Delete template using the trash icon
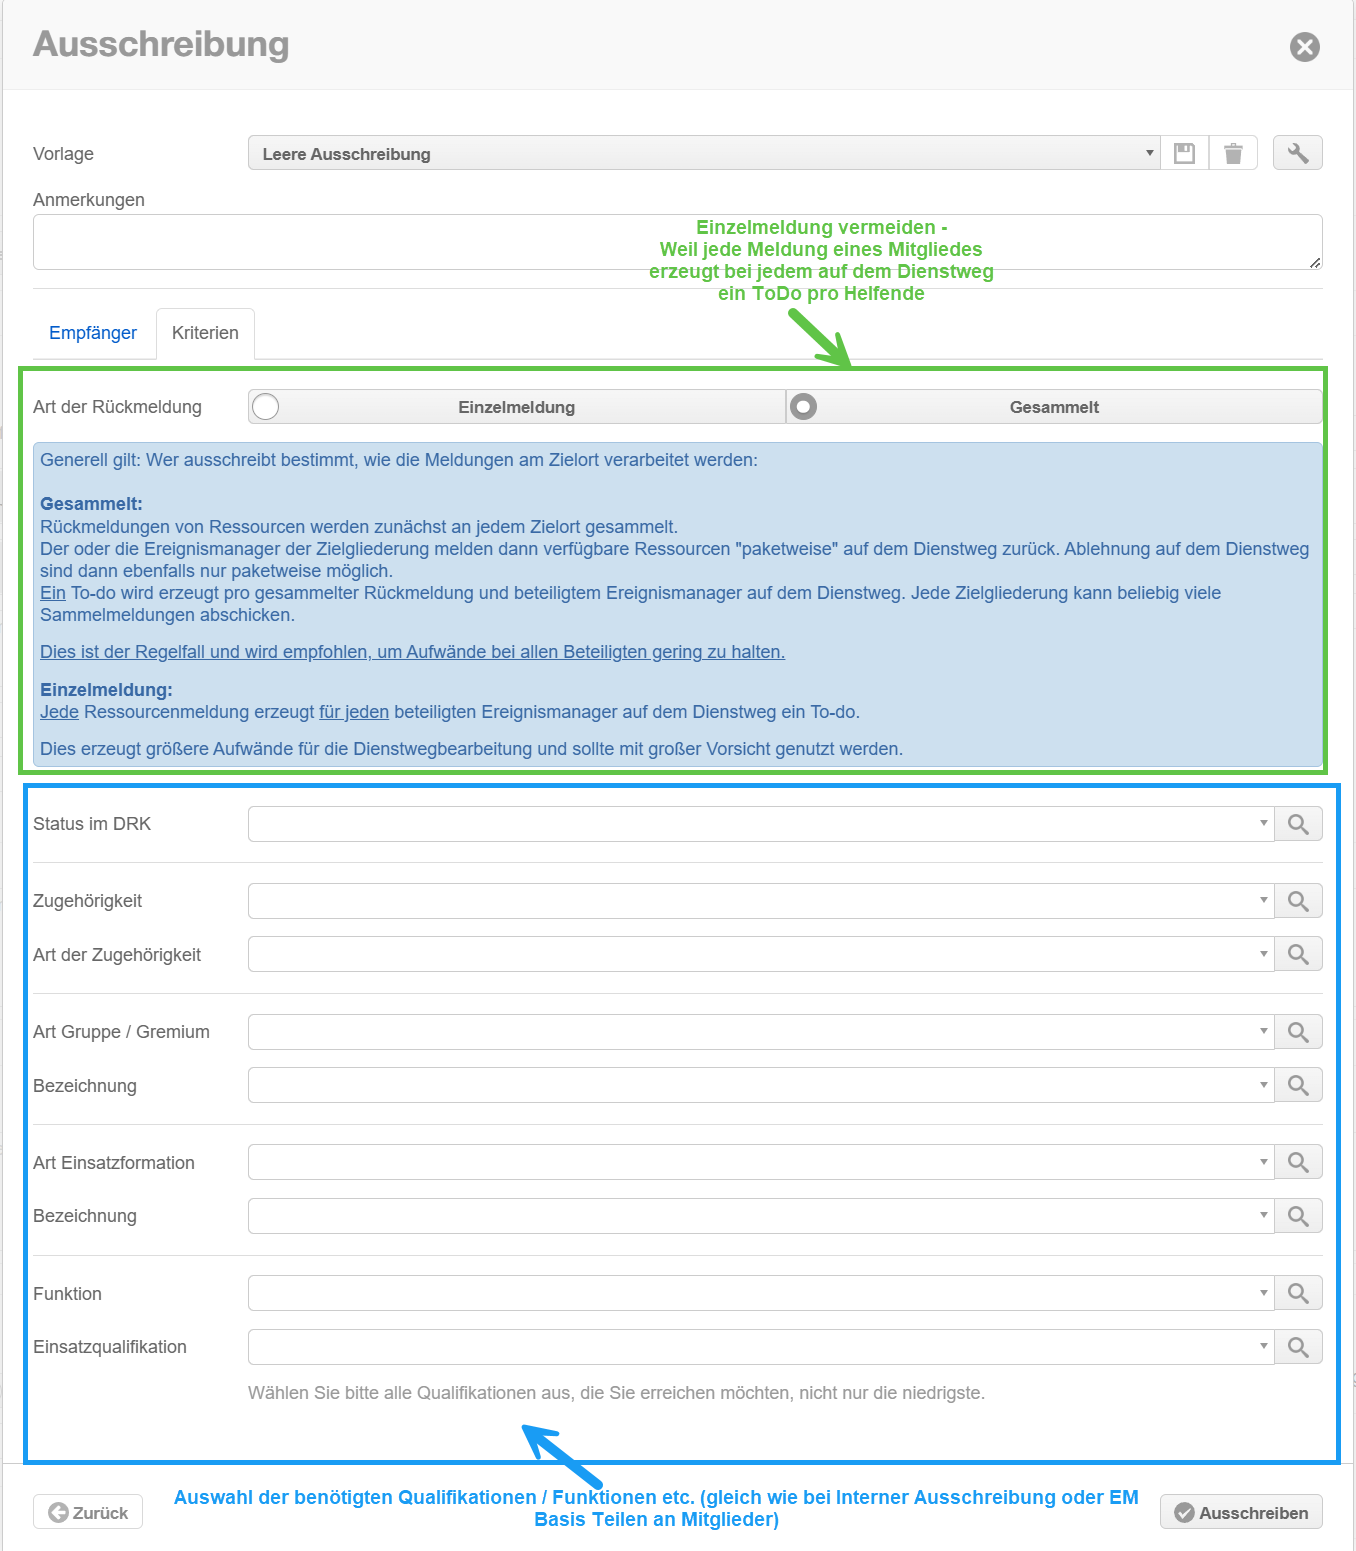Viewport: 1356px width, 1551px height. (x=1233, y=153)
